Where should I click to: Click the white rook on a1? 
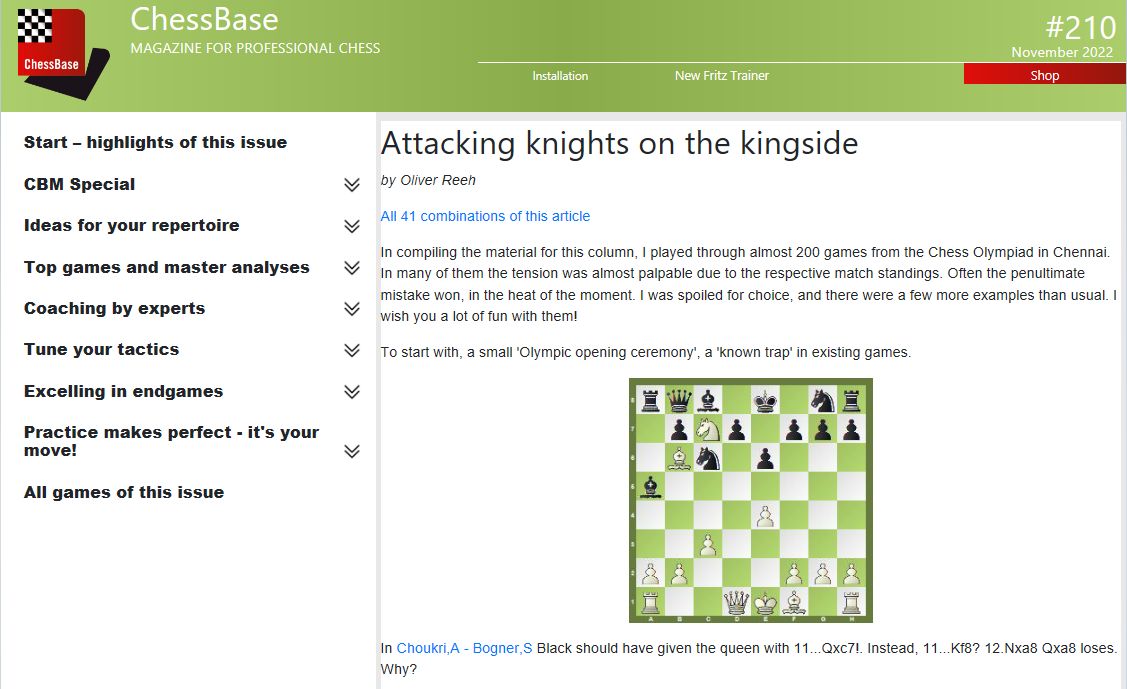[650, 601]
